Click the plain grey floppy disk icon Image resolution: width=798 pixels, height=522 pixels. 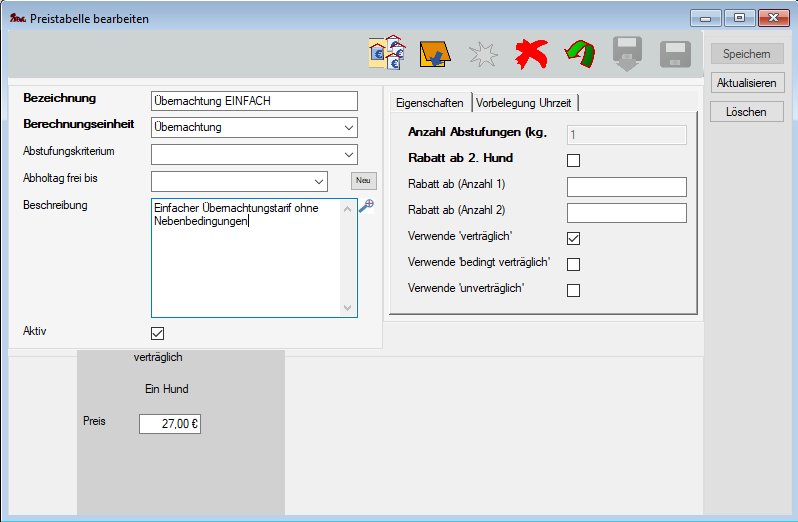click(675, 54)
